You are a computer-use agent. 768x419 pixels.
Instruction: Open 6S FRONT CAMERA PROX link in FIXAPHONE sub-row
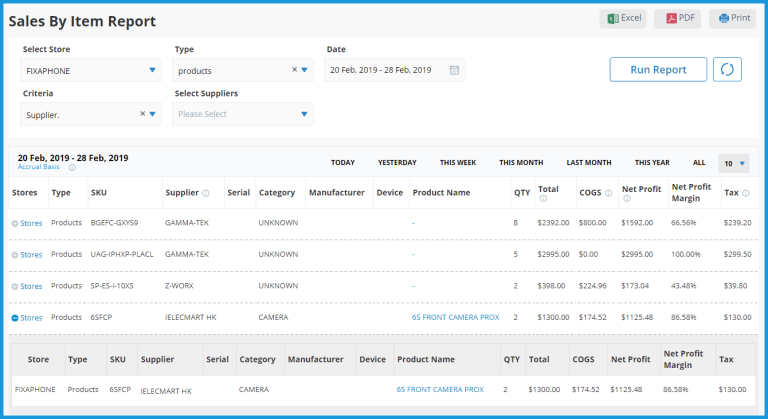(x=440, y=390)
